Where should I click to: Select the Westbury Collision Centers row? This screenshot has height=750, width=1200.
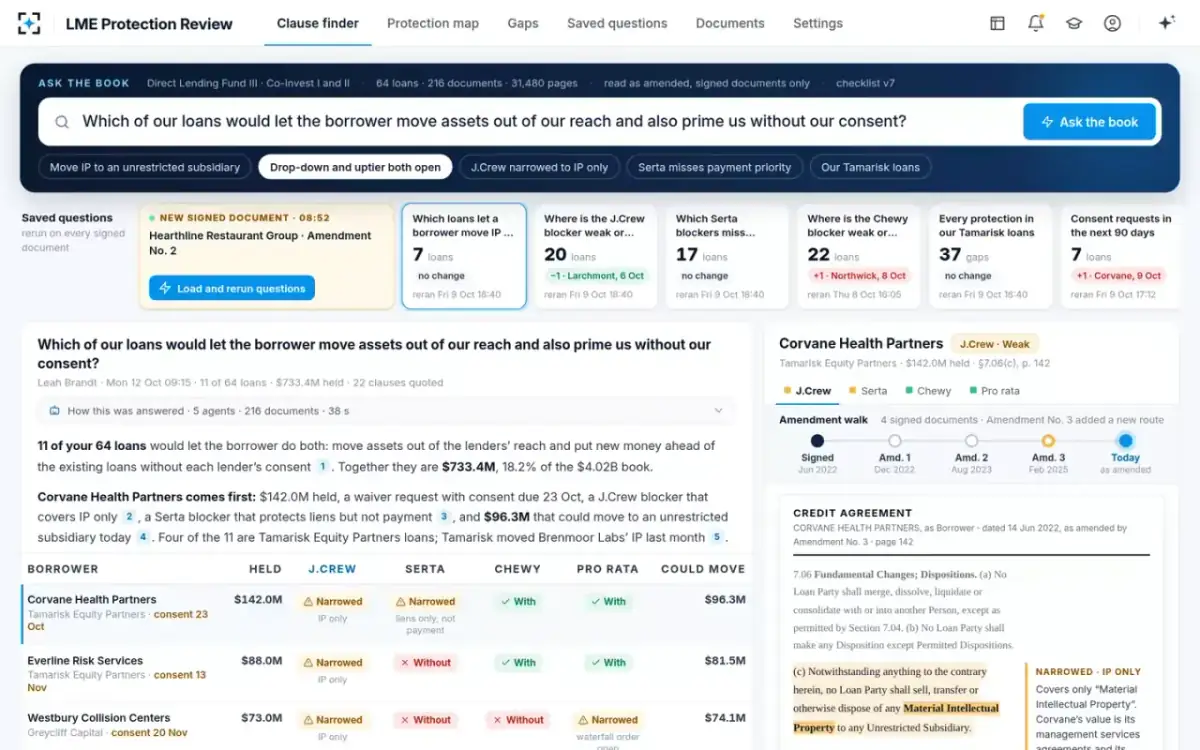386,726
